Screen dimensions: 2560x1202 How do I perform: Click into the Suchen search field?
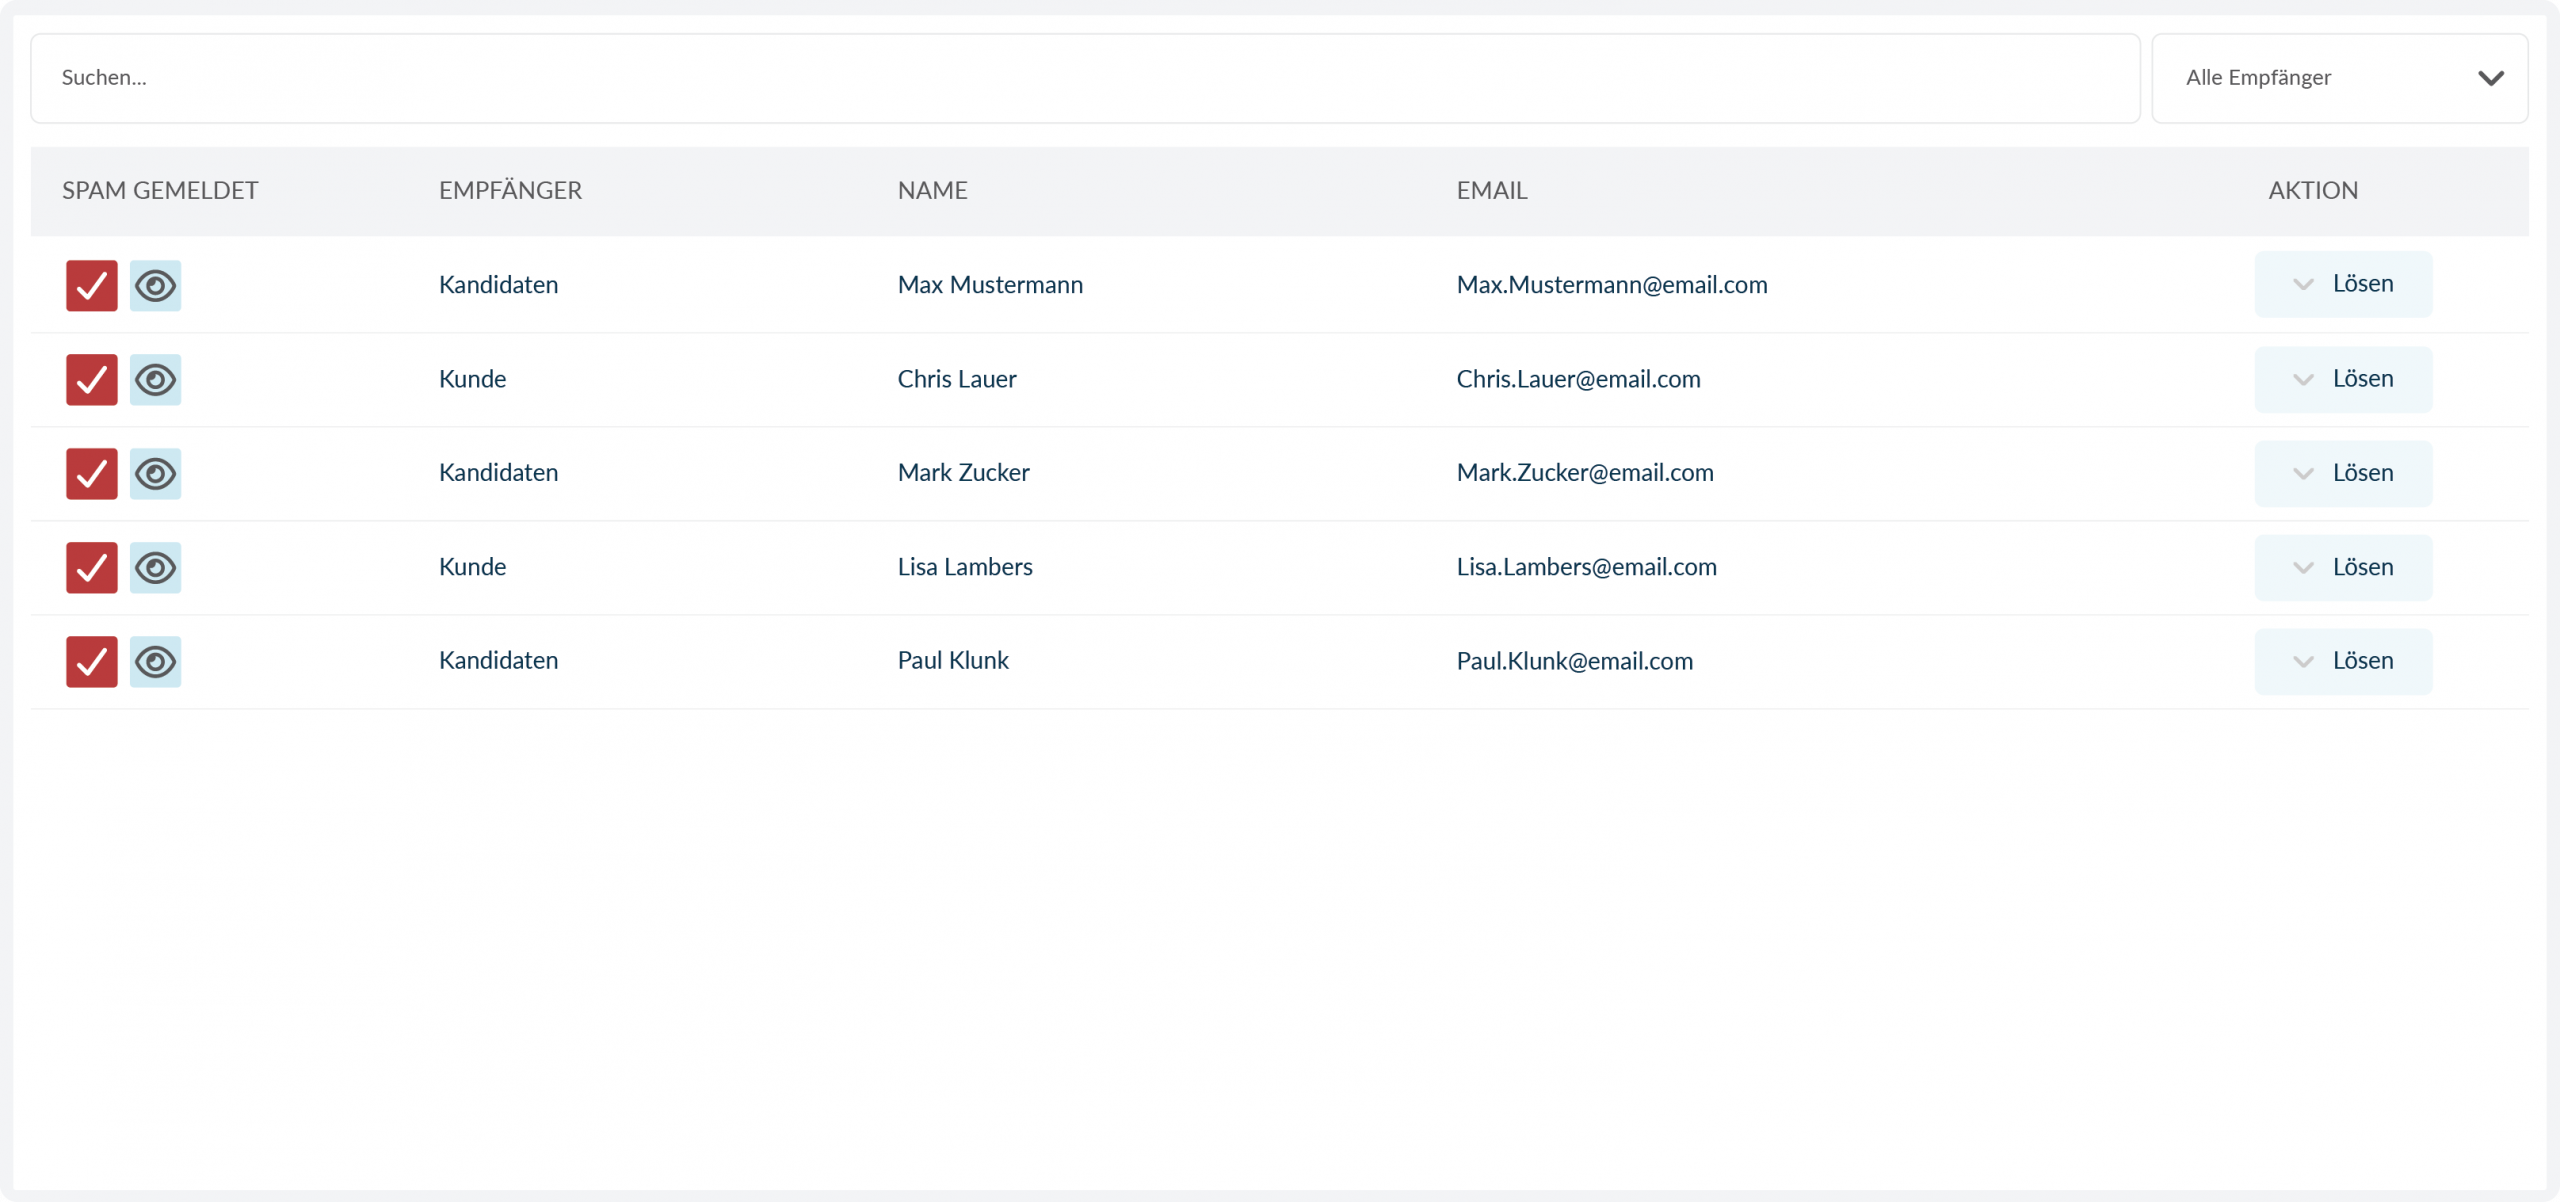1084,78
